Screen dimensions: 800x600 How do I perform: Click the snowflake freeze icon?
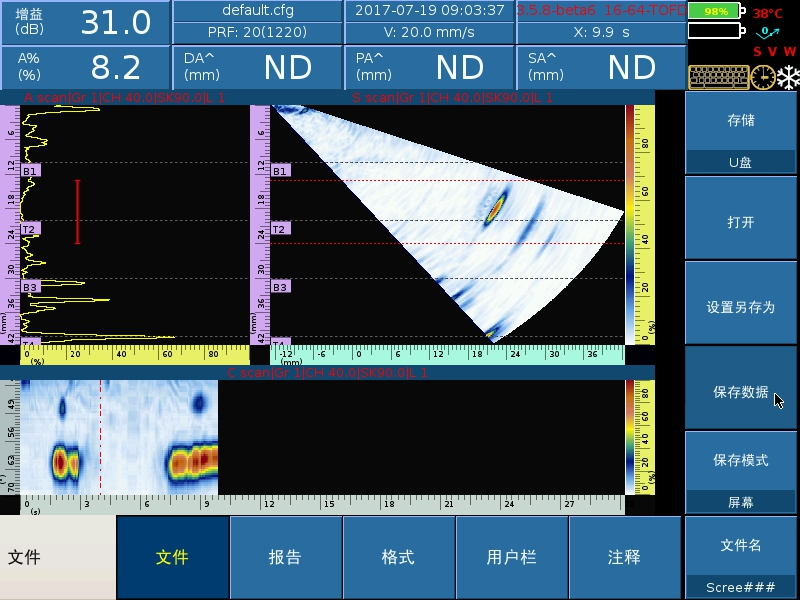(x=789, y=77)
